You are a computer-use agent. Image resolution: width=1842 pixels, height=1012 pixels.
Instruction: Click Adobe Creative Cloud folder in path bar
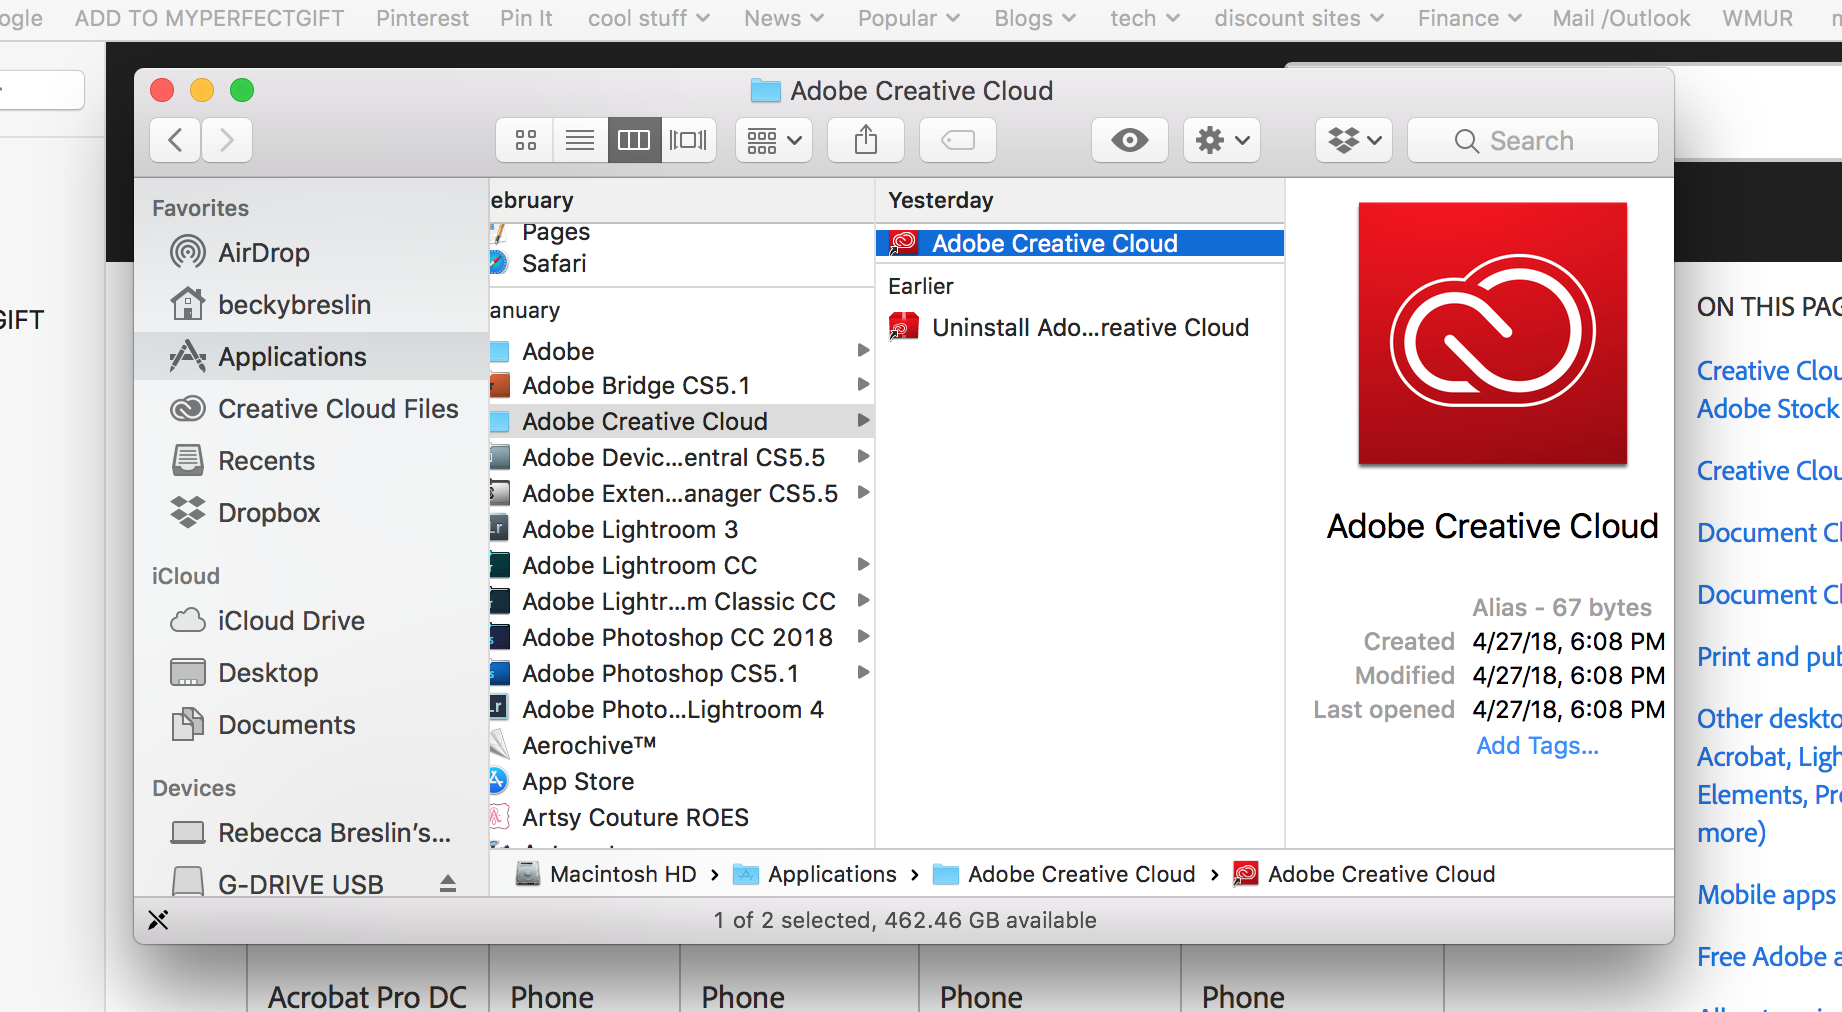point(1064,874)
